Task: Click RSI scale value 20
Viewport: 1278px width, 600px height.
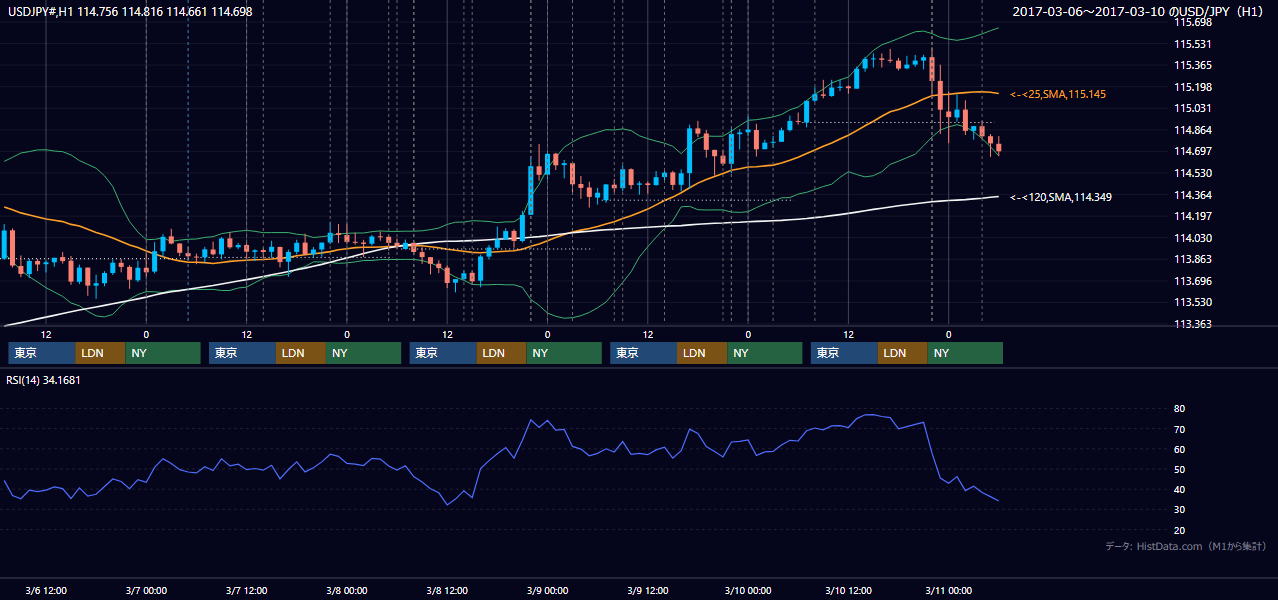Action: tap(1179, 530)
